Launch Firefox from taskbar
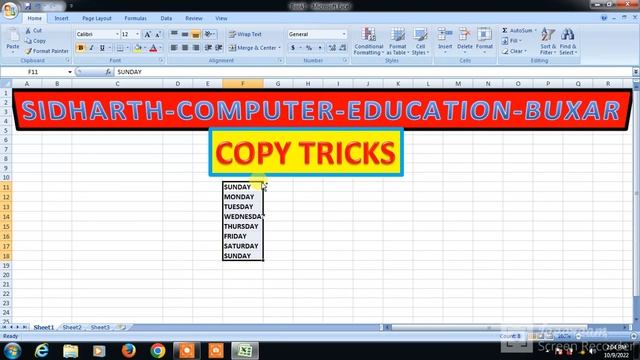The image size is (640, 360). point(129,351)
